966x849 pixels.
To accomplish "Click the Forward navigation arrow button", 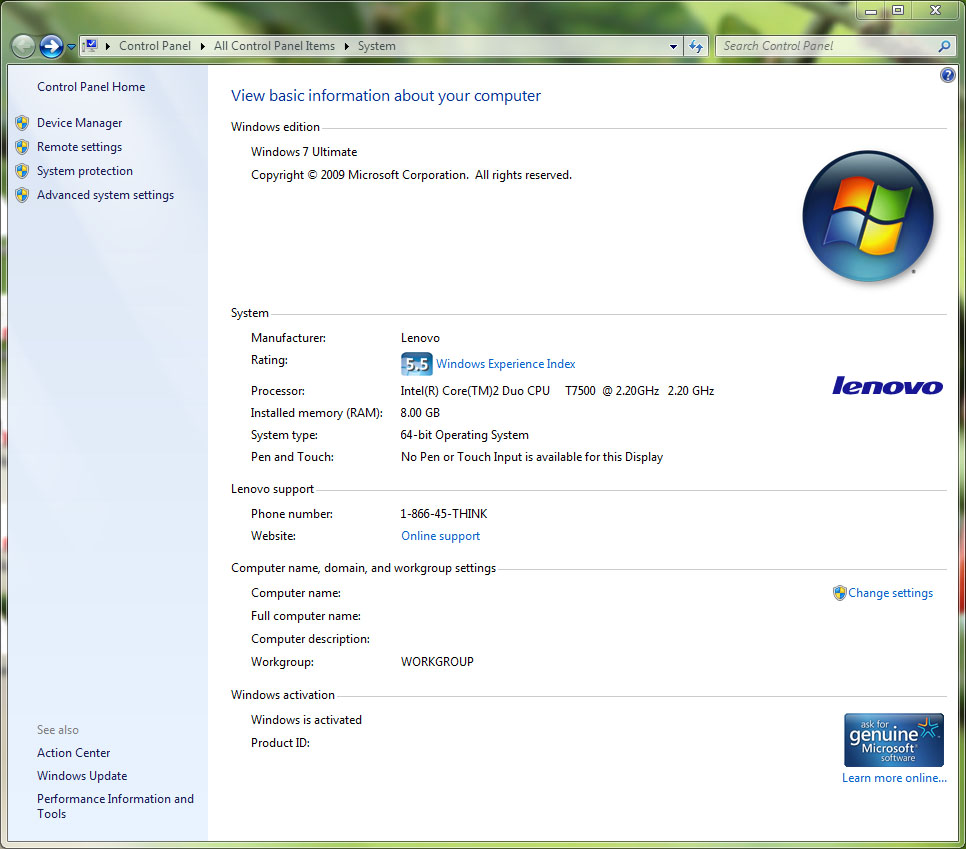I will coord(51,46).
